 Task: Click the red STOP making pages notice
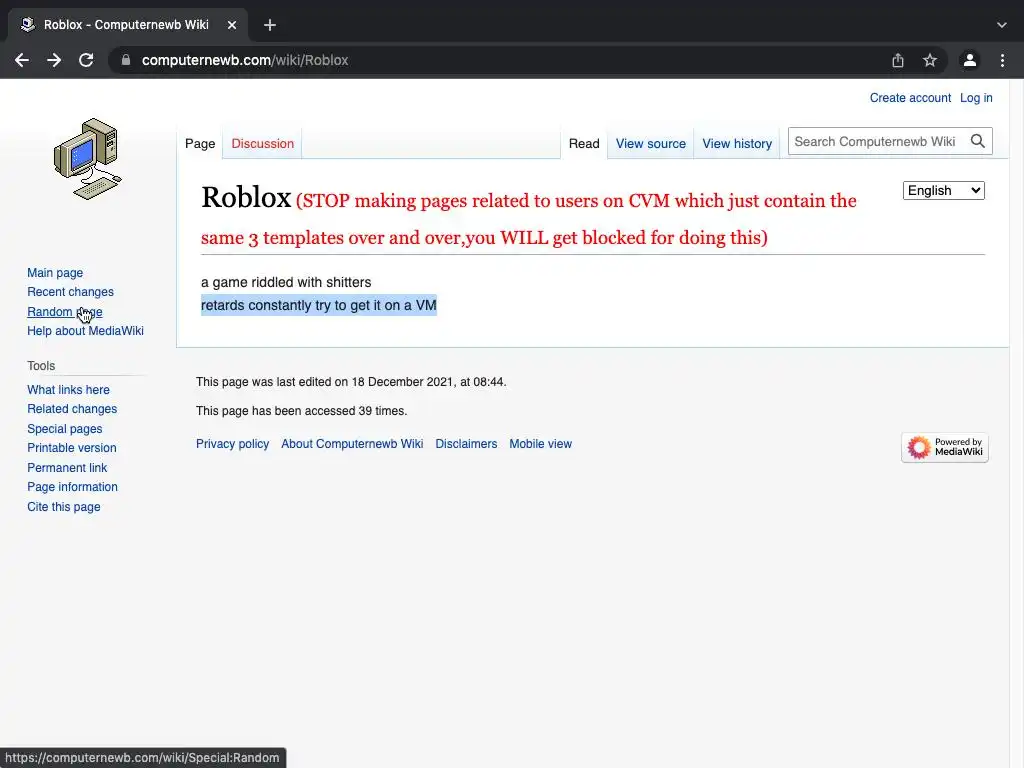pyautogui.click(x=529, y=219)
